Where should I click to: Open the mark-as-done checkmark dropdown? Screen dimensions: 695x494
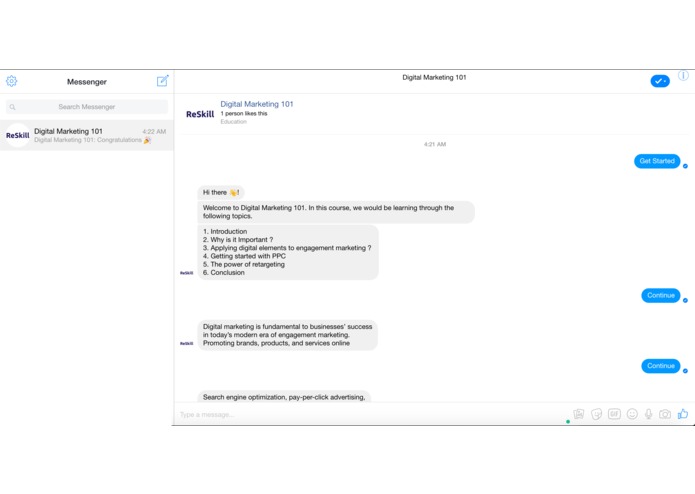click(x=660, y=81)
